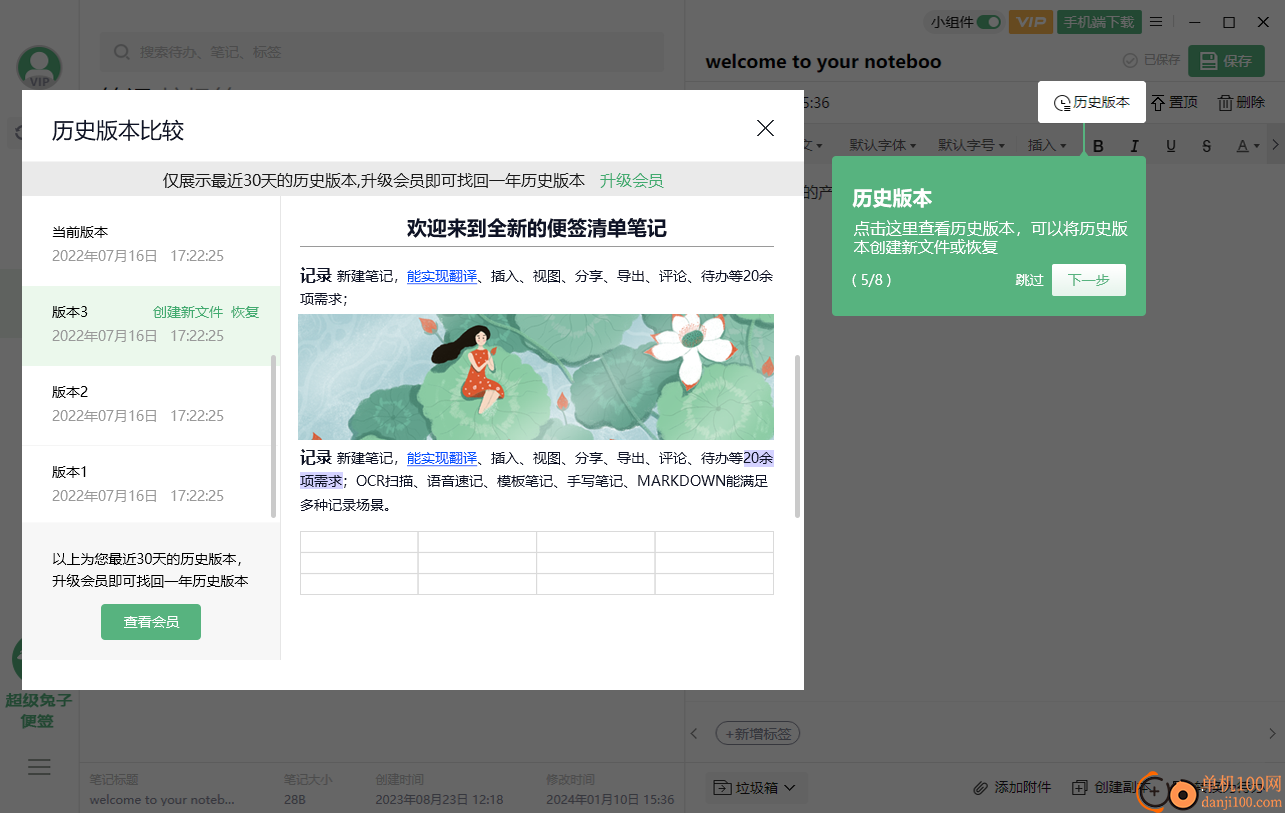Image resolution: width=1285 pixels, height=813 pixels.
Task: Toggle italic formatting (I)
Action: coord(1134,146)
